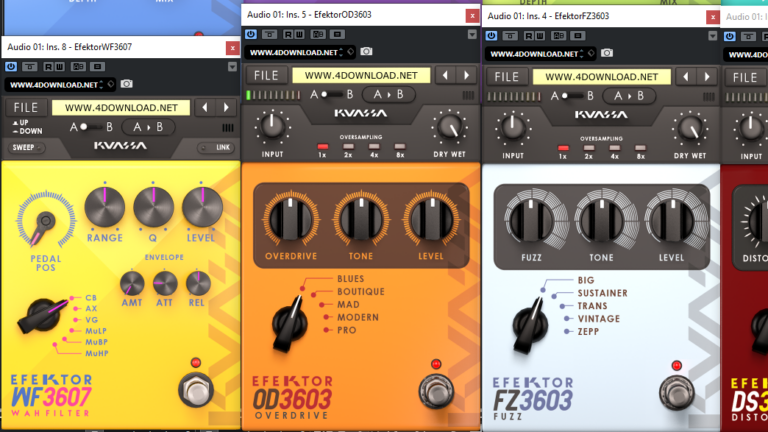Screen dimensions: 768x432
Task: Click Read automation R in EfektorWF3607 toolbar
Action: coord(48,67)
